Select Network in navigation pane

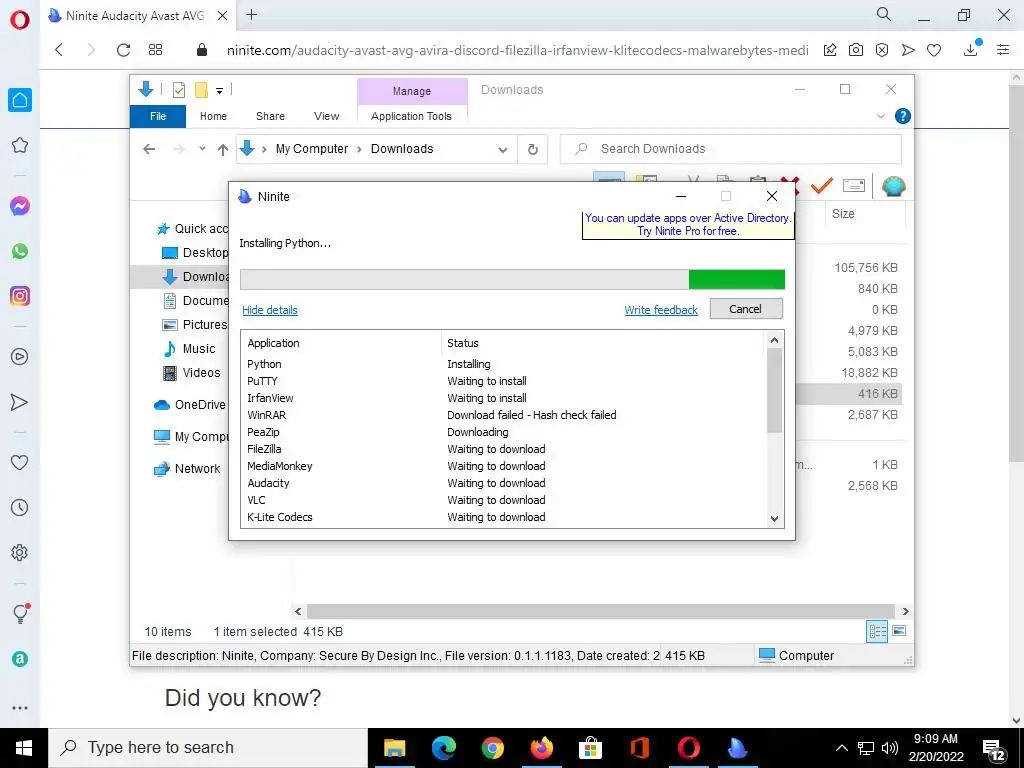coord(187,469)
